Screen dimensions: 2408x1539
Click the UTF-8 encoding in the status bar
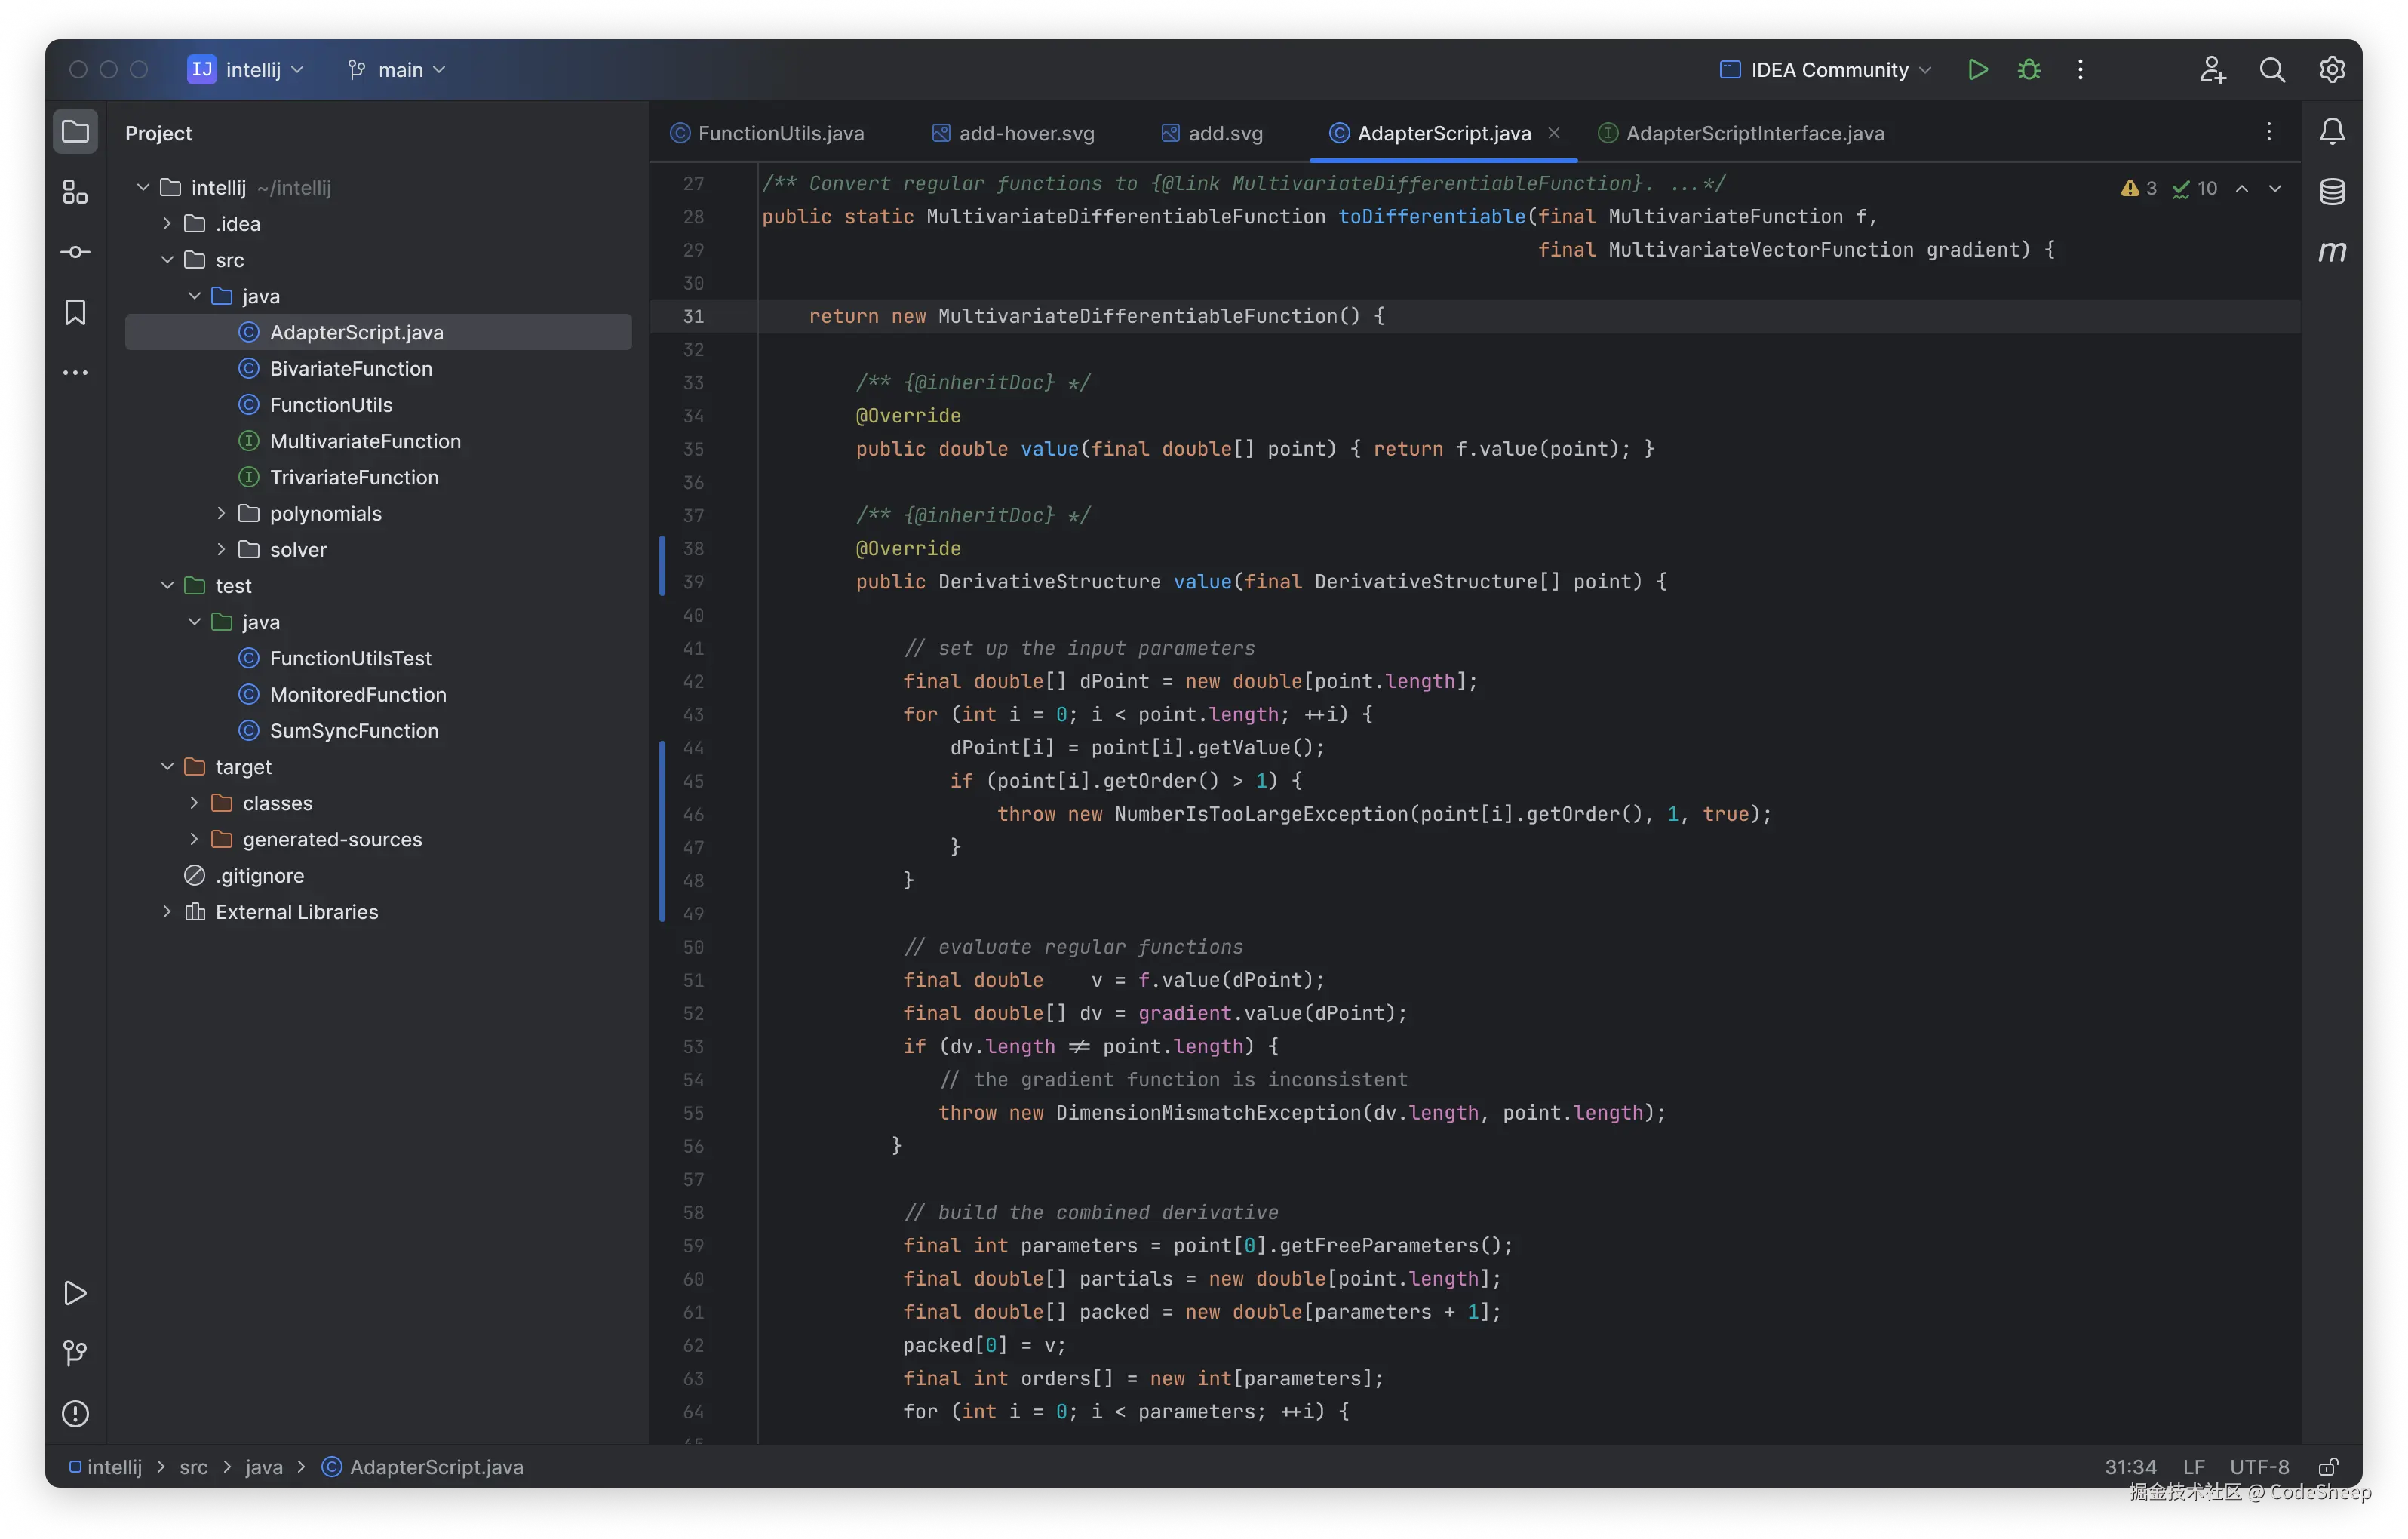click(x=2259, y=1466)
